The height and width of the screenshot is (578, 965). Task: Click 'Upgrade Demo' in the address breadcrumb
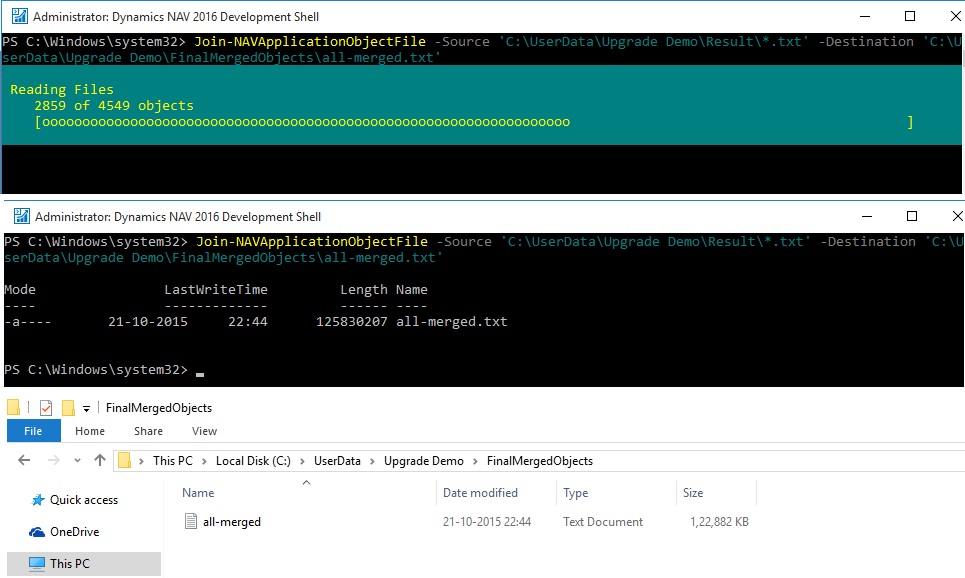coord(424,461)
